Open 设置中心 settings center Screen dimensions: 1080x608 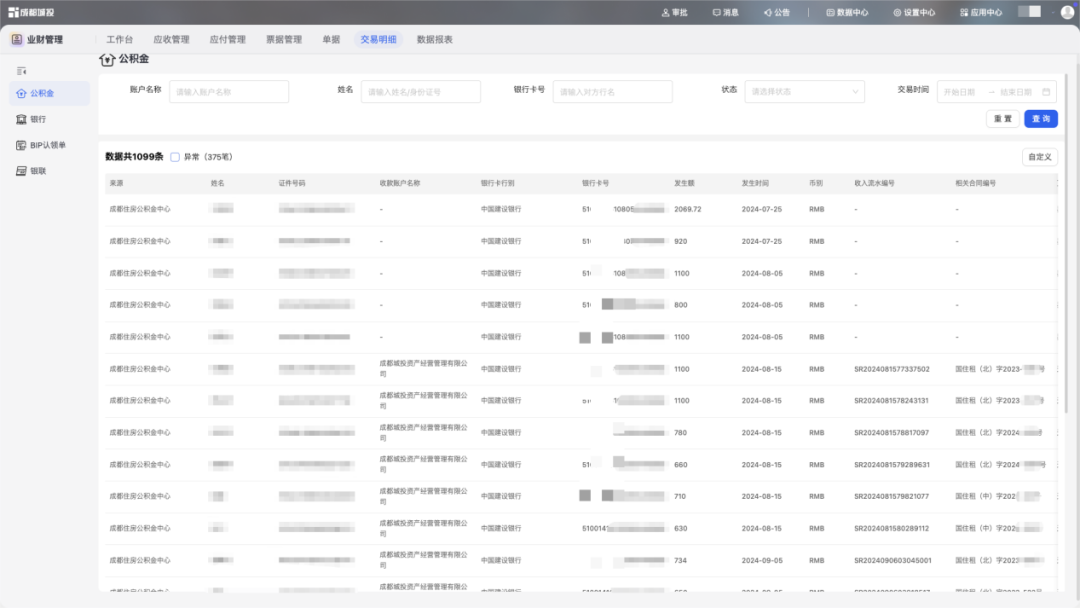[913, 12]
